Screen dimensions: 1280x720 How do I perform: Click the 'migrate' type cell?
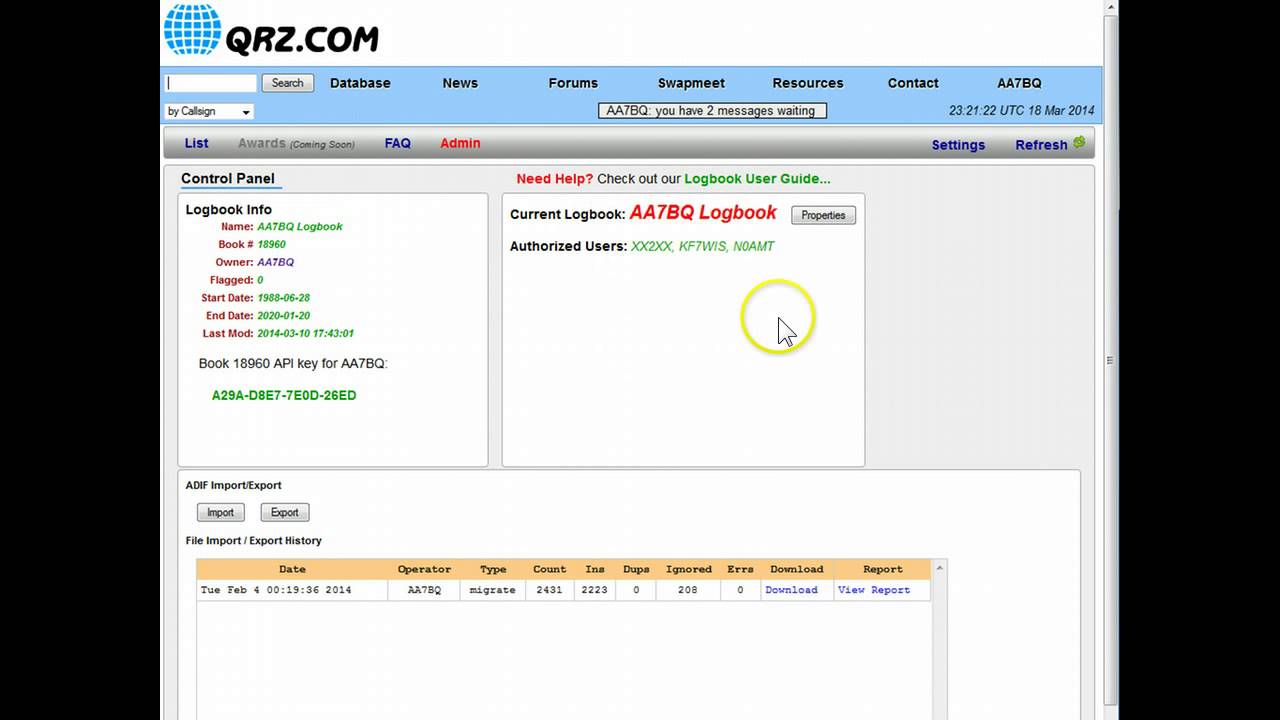point(492,590)
